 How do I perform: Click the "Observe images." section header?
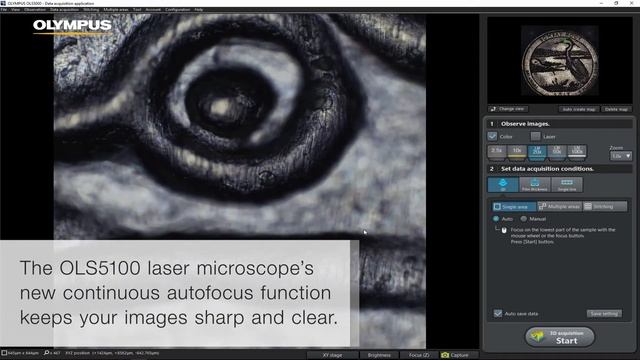pyautogui.click(x=560, y=124)
